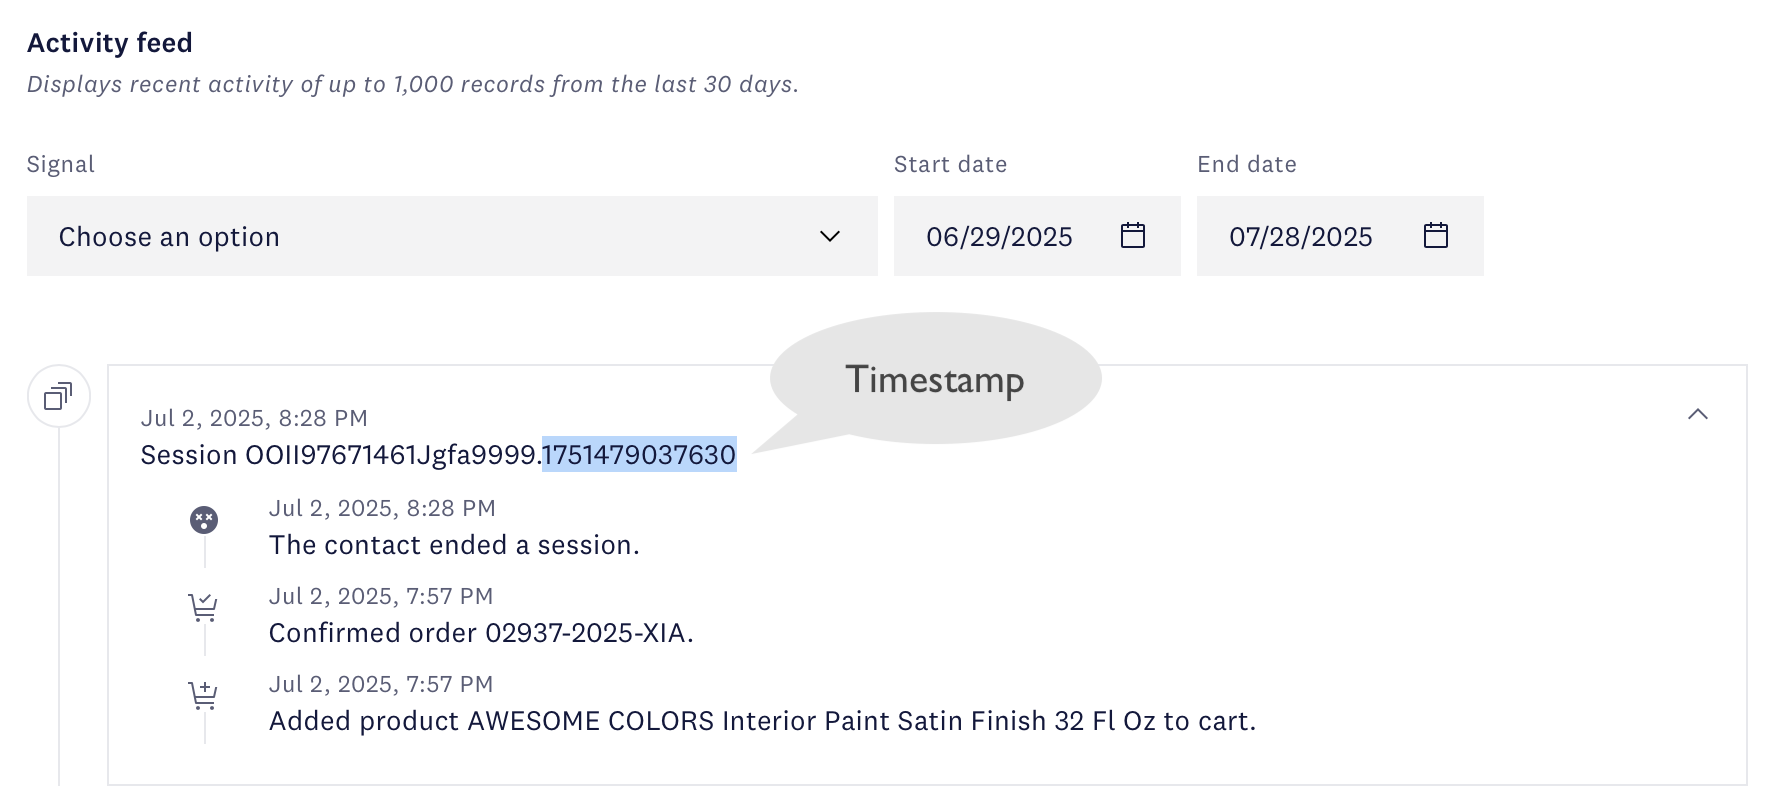Click the Timestamp callout bubble
Viewport: 1766px width, 810px height.
[935, 379]
